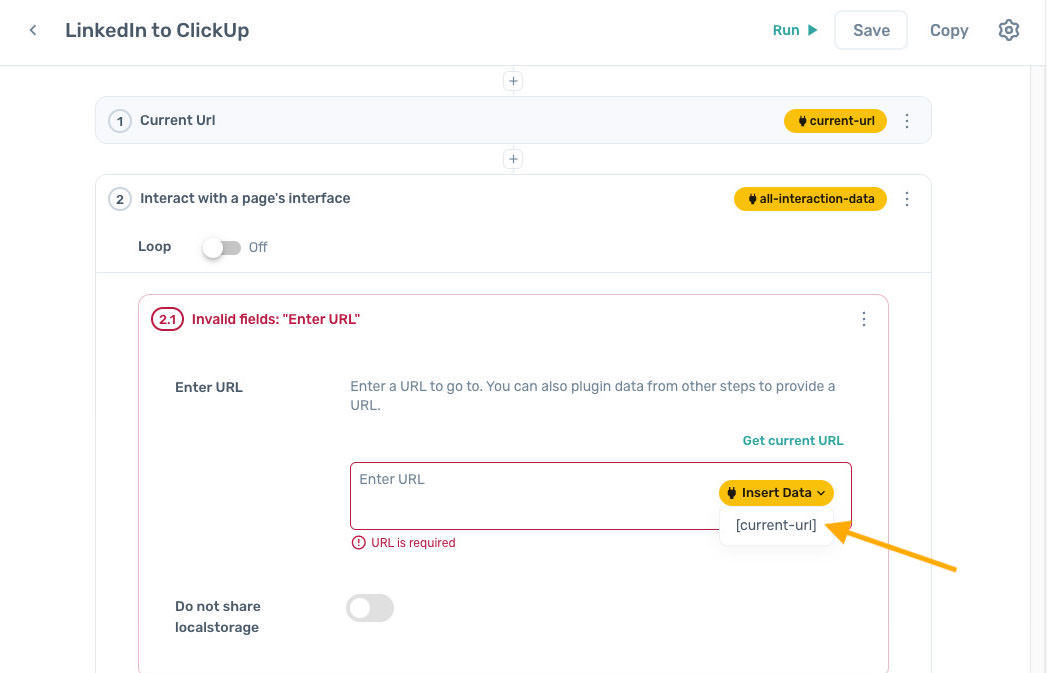Copy the playbook
The height and width of the screenshot is (673, 1047).
(949, 30)
